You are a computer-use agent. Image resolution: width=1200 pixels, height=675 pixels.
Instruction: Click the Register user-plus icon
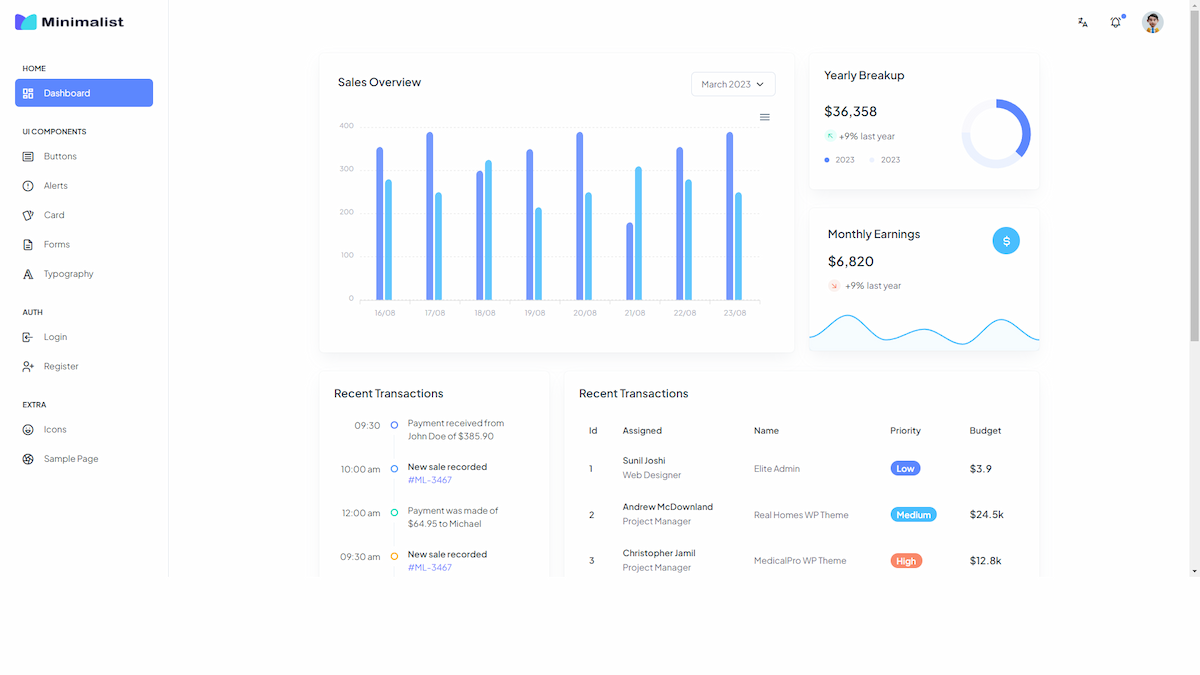tap(28, 366)
